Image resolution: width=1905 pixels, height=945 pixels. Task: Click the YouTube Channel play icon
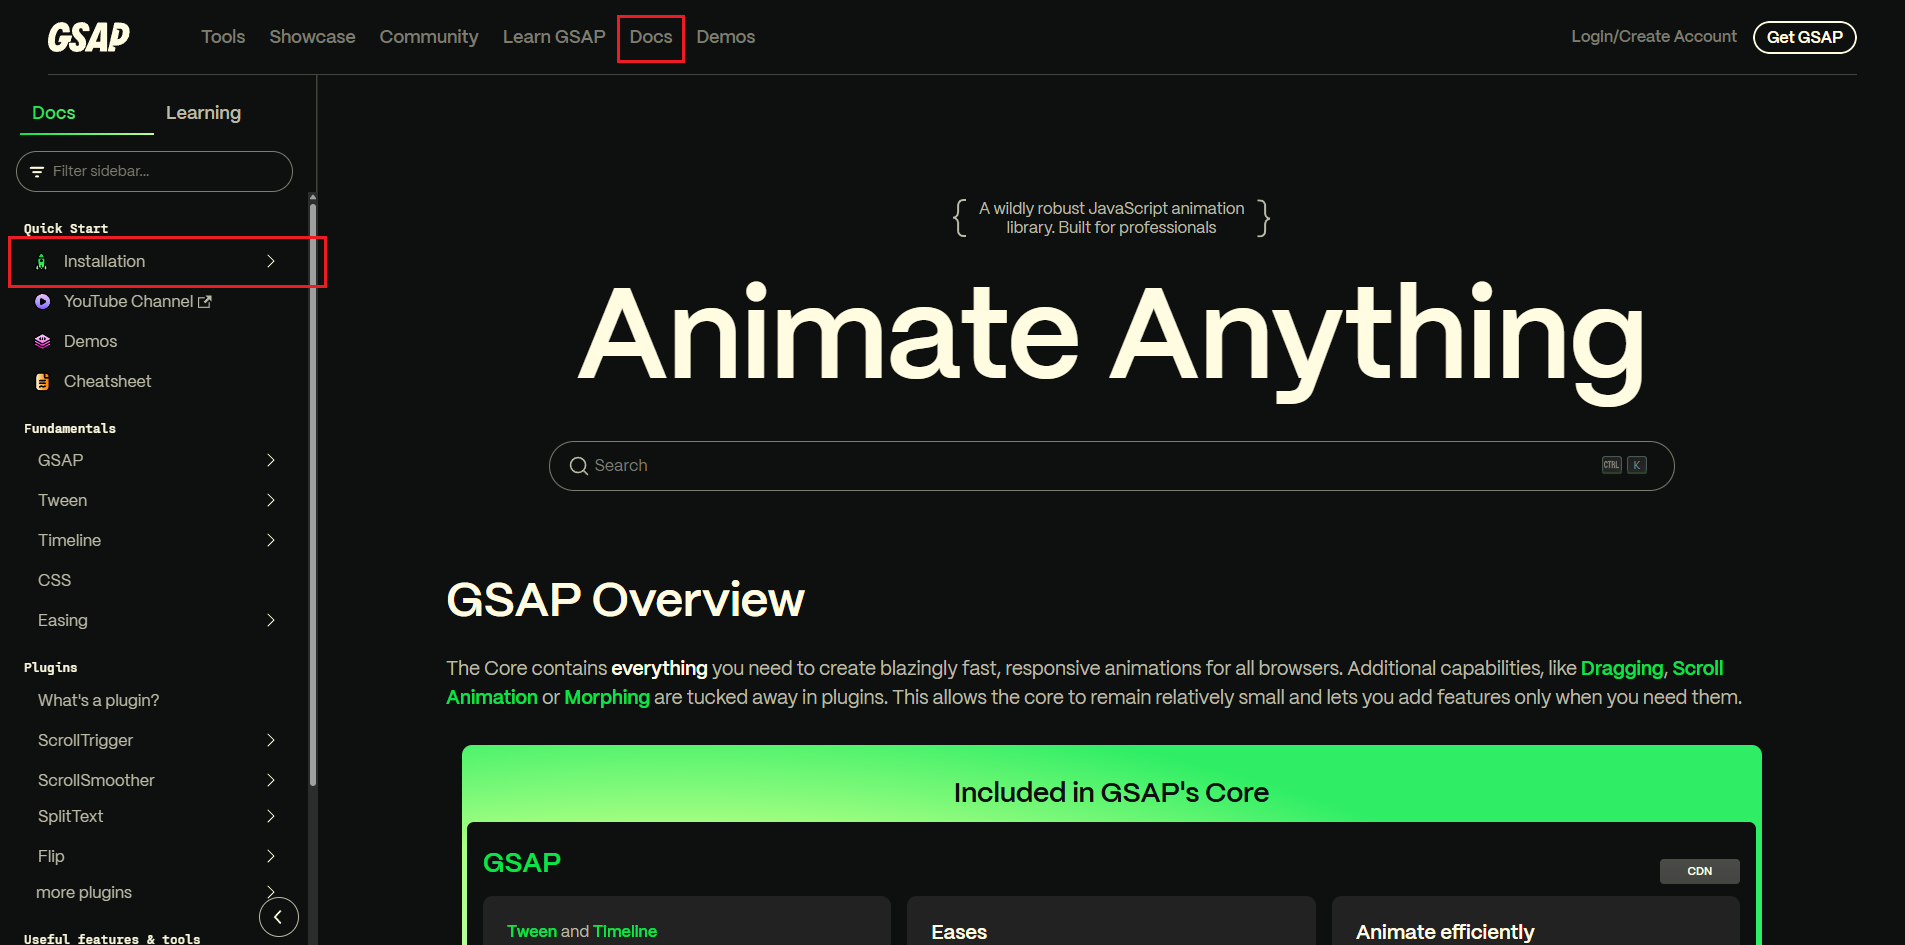coord(42,302)
